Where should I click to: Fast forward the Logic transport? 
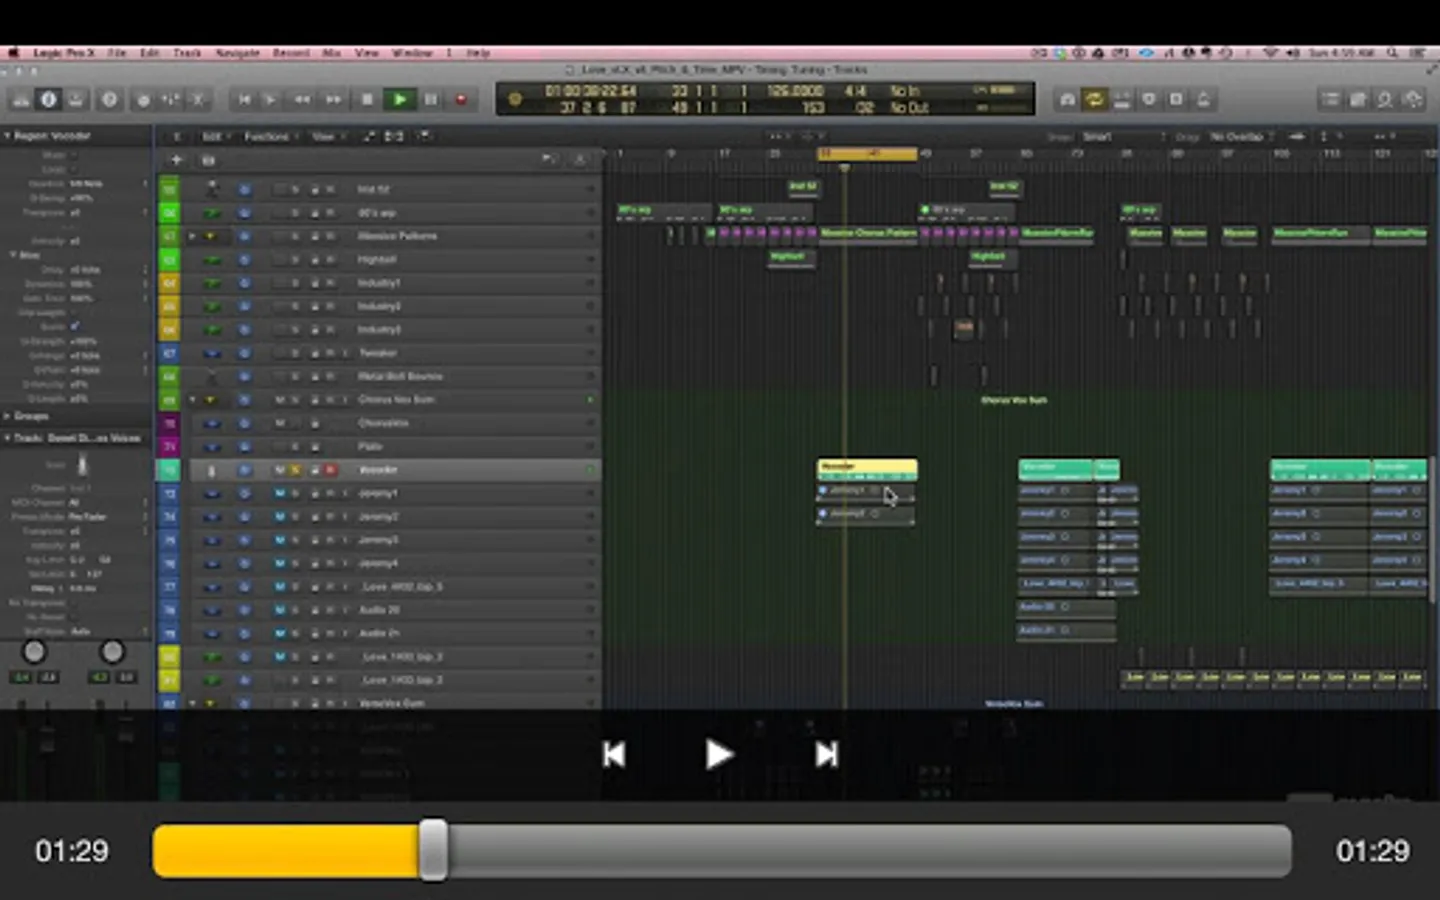[x=333, y=100]
